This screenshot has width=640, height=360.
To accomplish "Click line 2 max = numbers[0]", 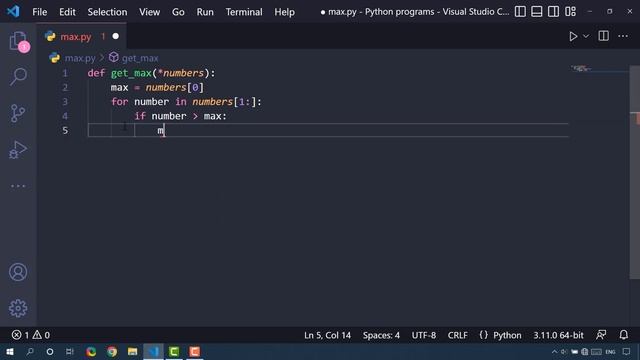I will pyautogui.click(x=157, y=87).
